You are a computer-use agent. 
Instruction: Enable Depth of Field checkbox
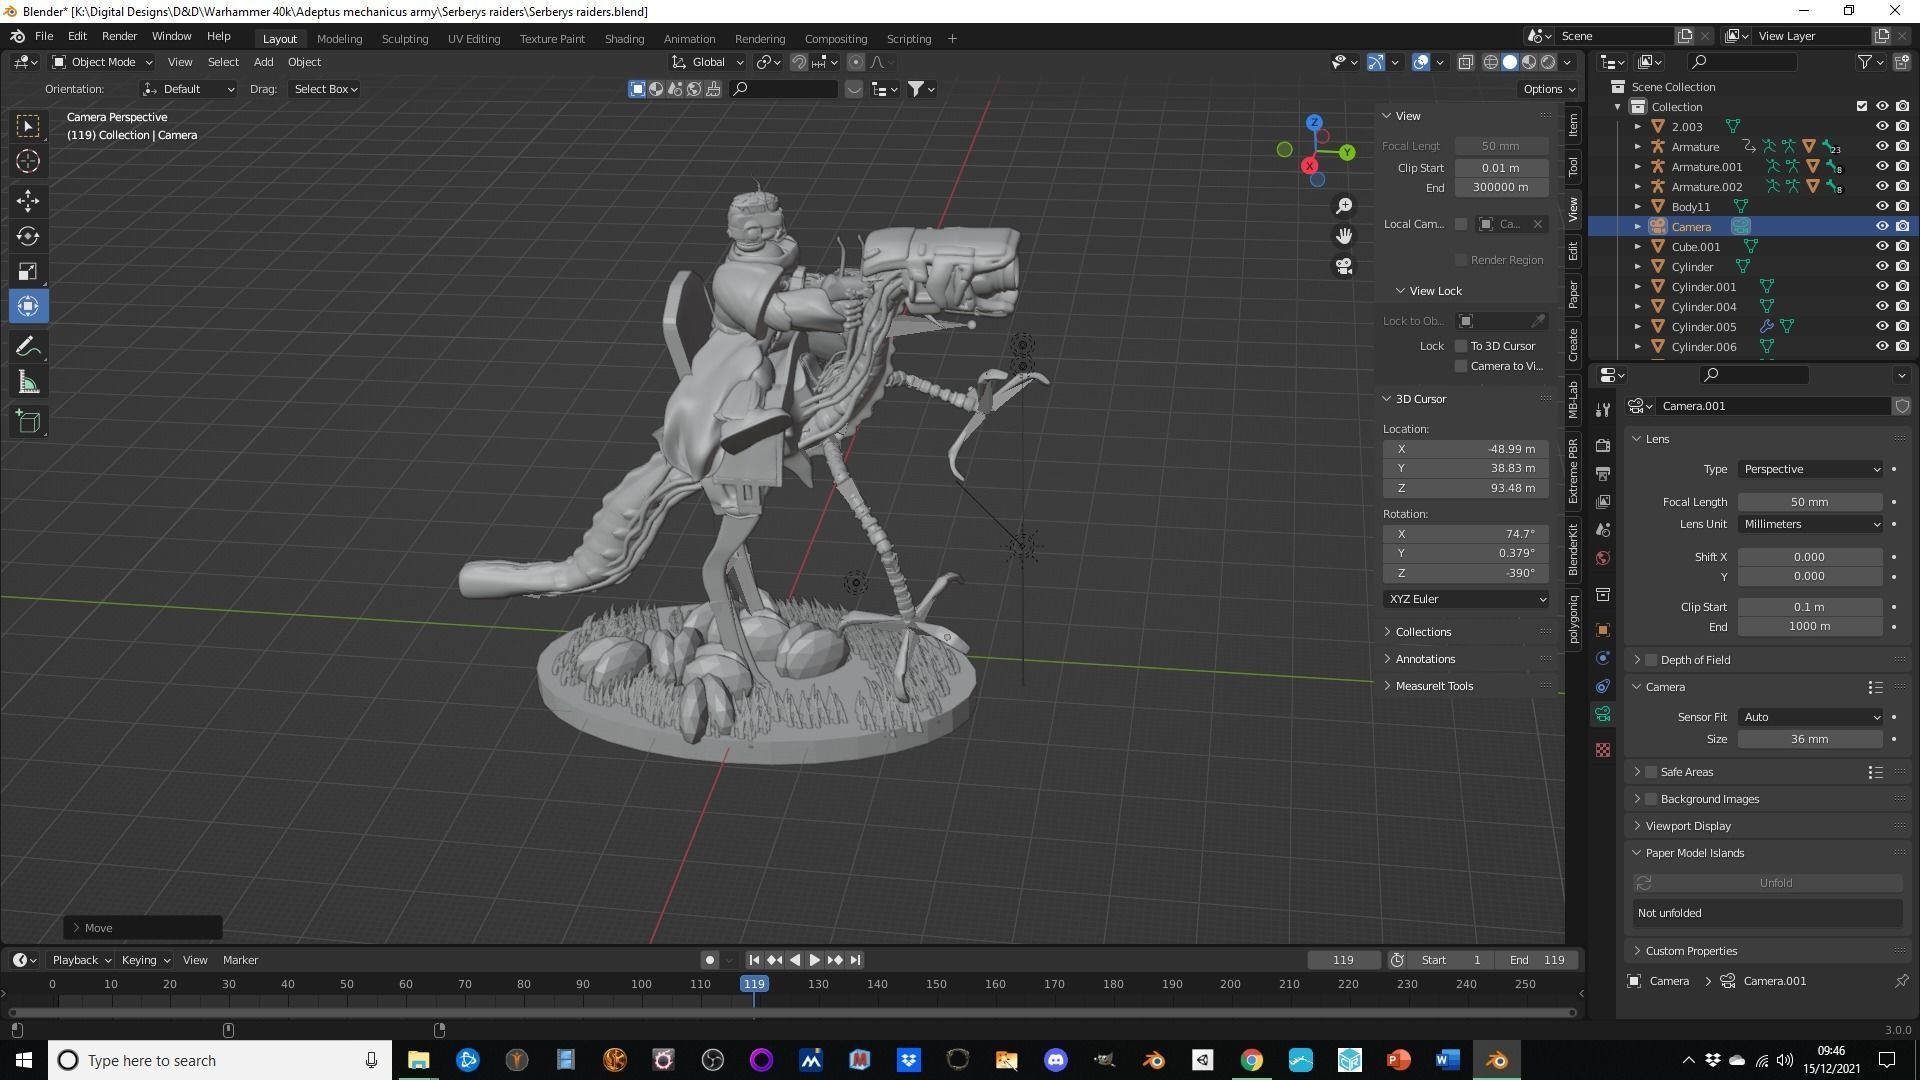pos(1651,660)
